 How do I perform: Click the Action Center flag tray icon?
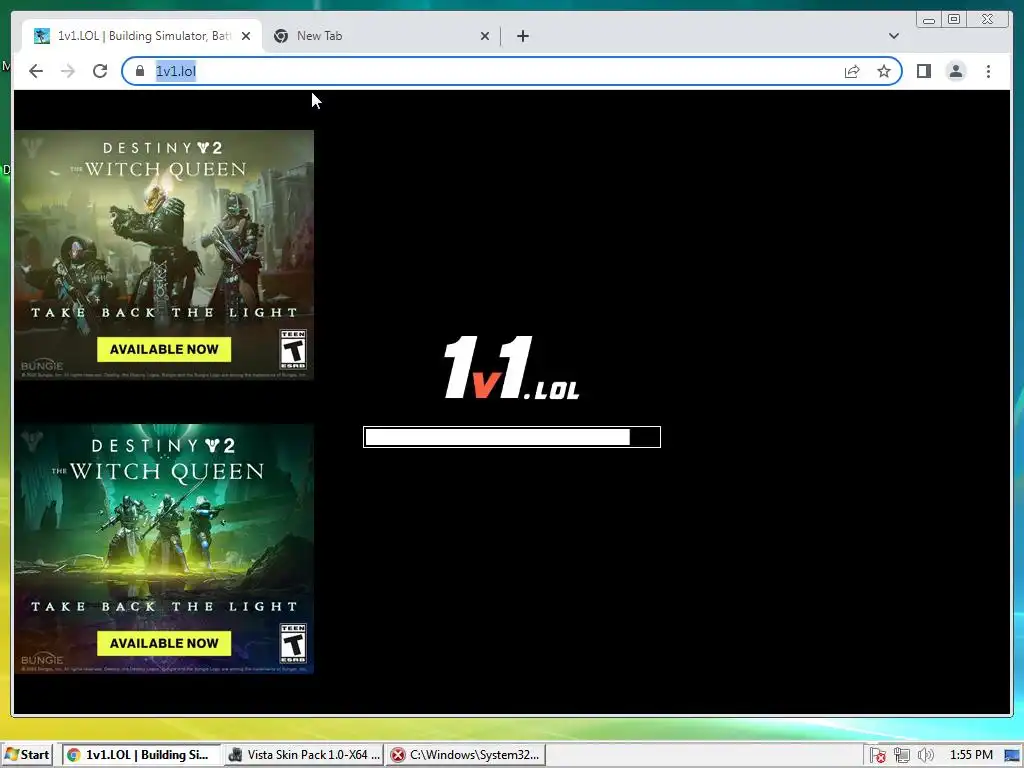pos(877,756)
